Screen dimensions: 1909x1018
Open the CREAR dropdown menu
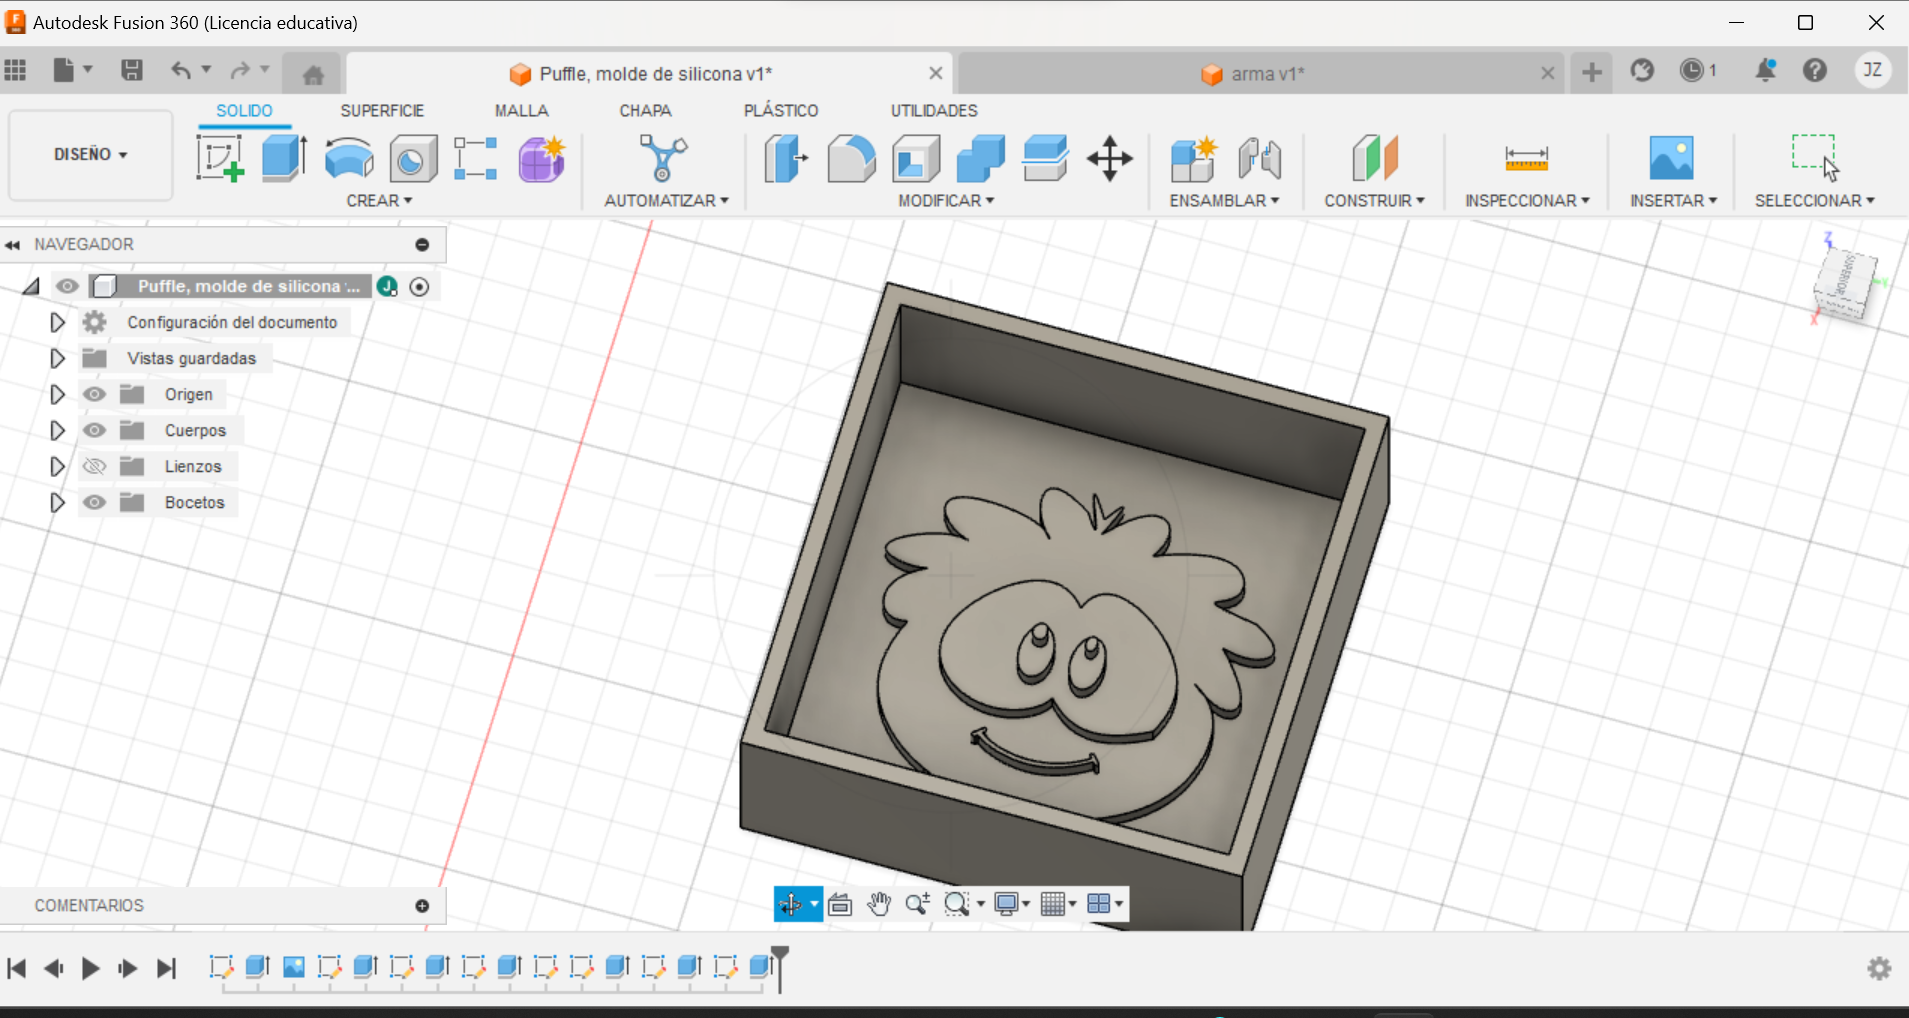click(x=379, y=201)
